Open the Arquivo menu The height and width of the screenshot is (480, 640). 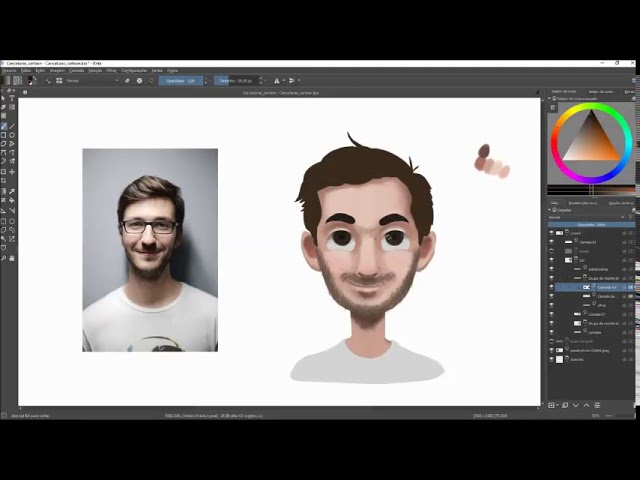(9, 71)
